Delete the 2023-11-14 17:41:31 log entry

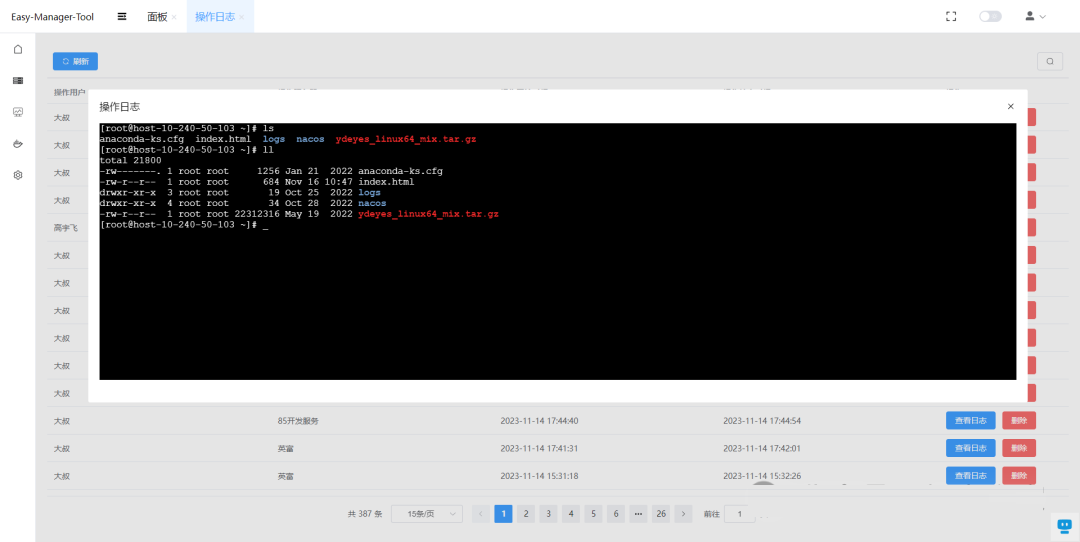(x=1018, y=448)
